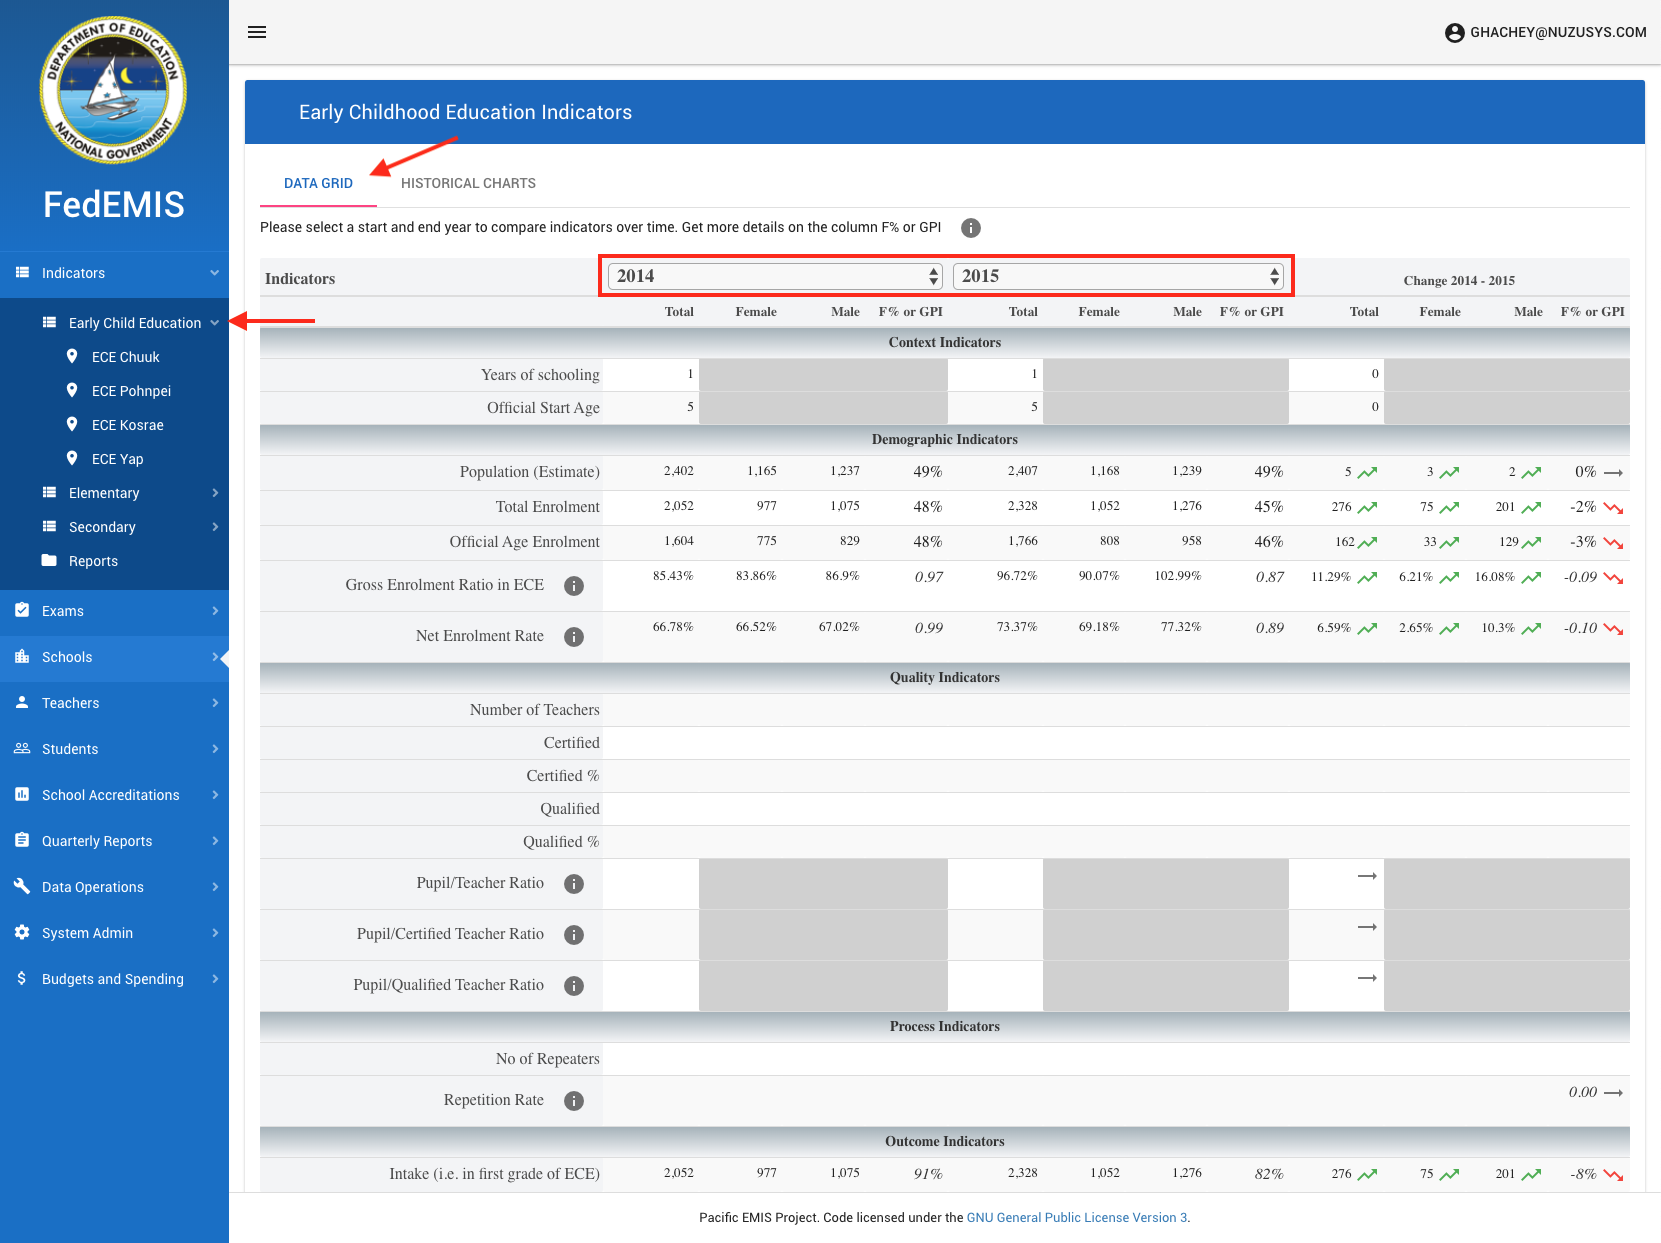This screenshot has width=1661, height=1243.
Task: Open the 2014 start year dropdown
Action: click(776, 276)
